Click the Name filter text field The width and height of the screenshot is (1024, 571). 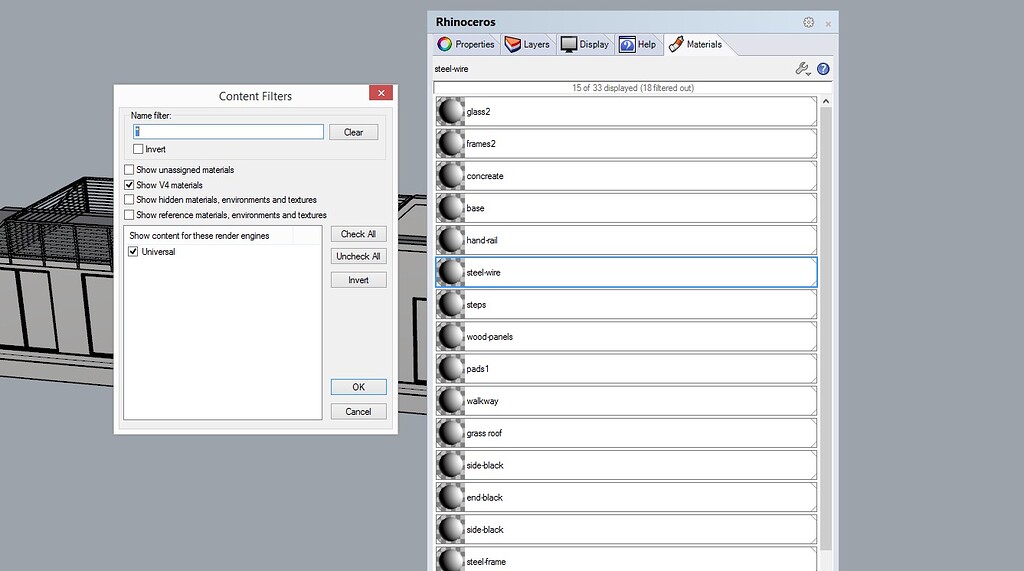228,132
